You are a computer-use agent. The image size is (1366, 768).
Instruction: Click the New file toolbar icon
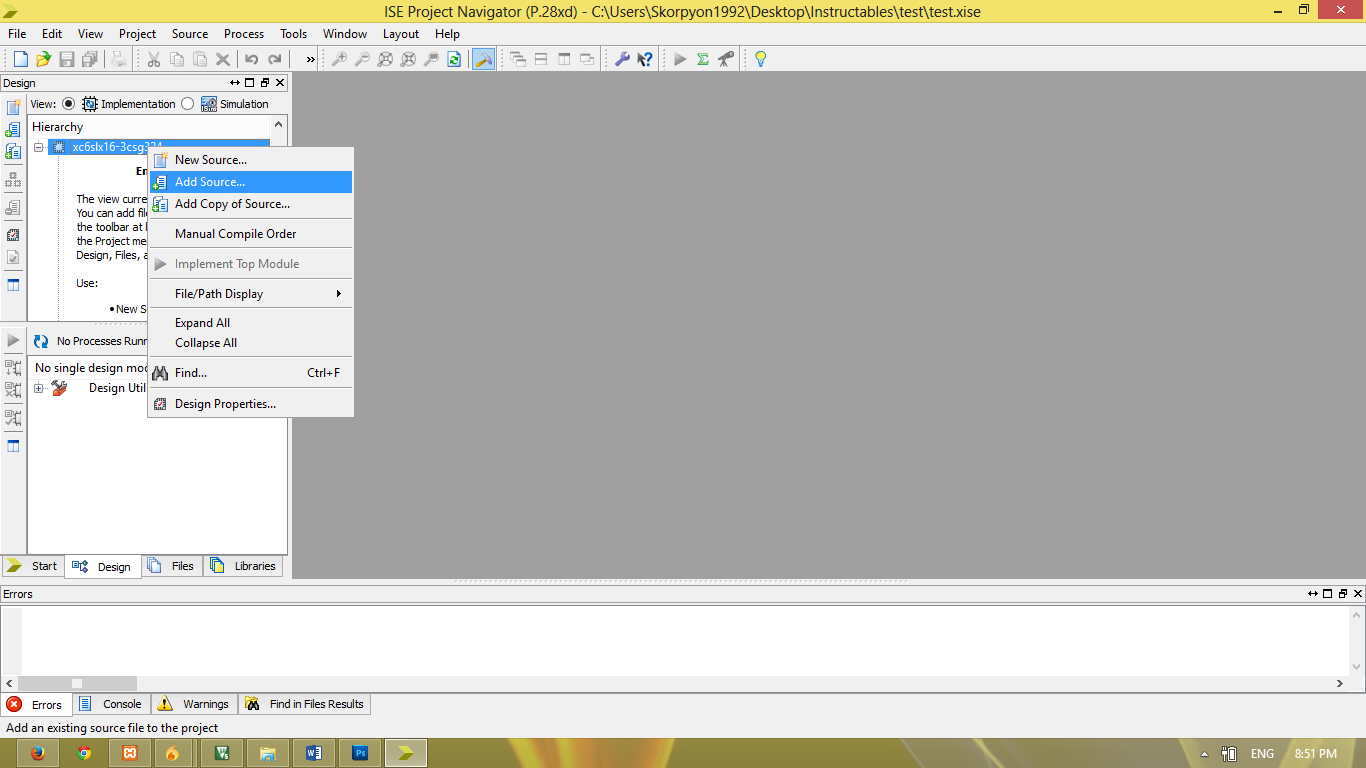click(x=20, y=59)
